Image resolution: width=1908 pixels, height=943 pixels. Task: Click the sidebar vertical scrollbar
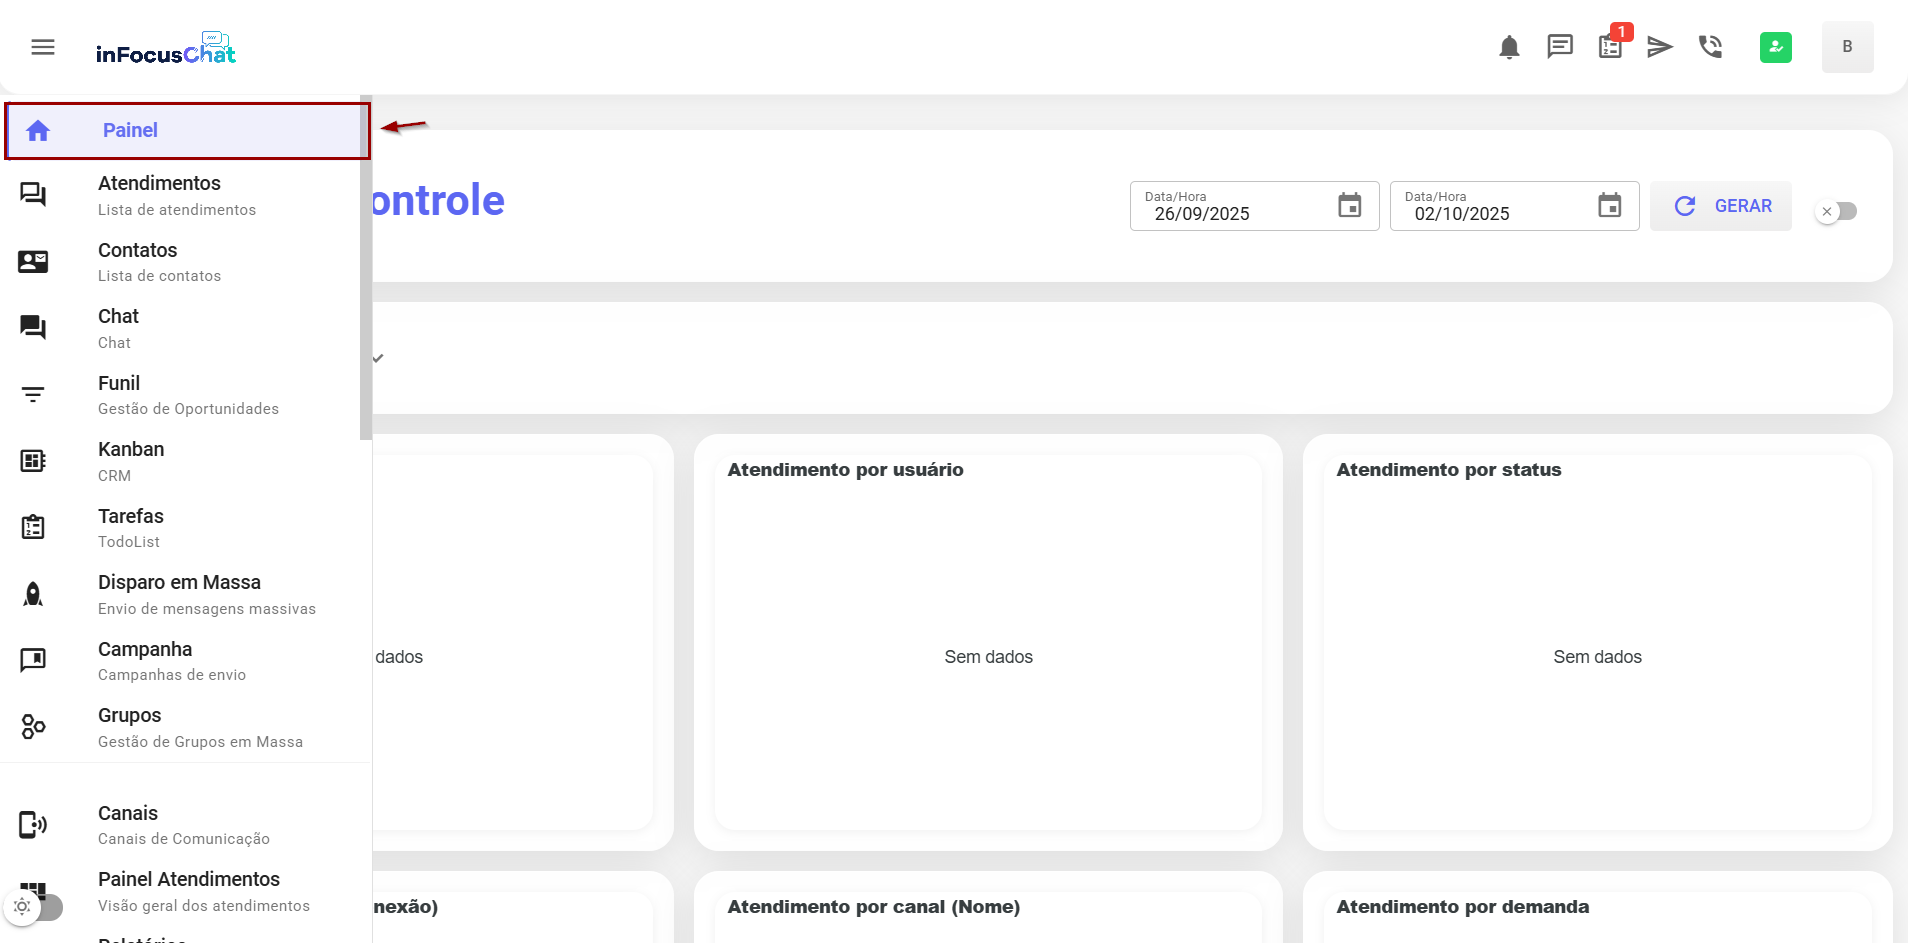pyautogui.click(x=365, y=270)
